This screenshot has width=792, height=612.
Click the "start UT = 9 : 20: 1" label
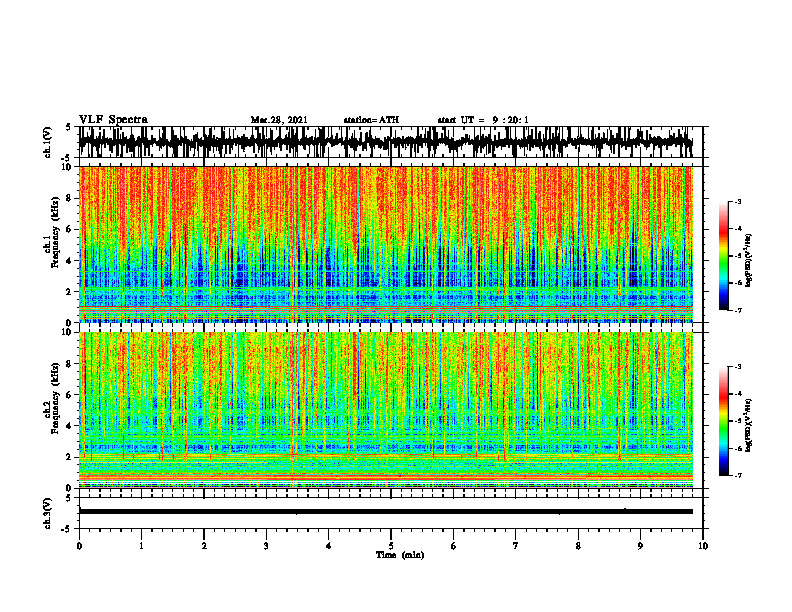coord(483,120)
